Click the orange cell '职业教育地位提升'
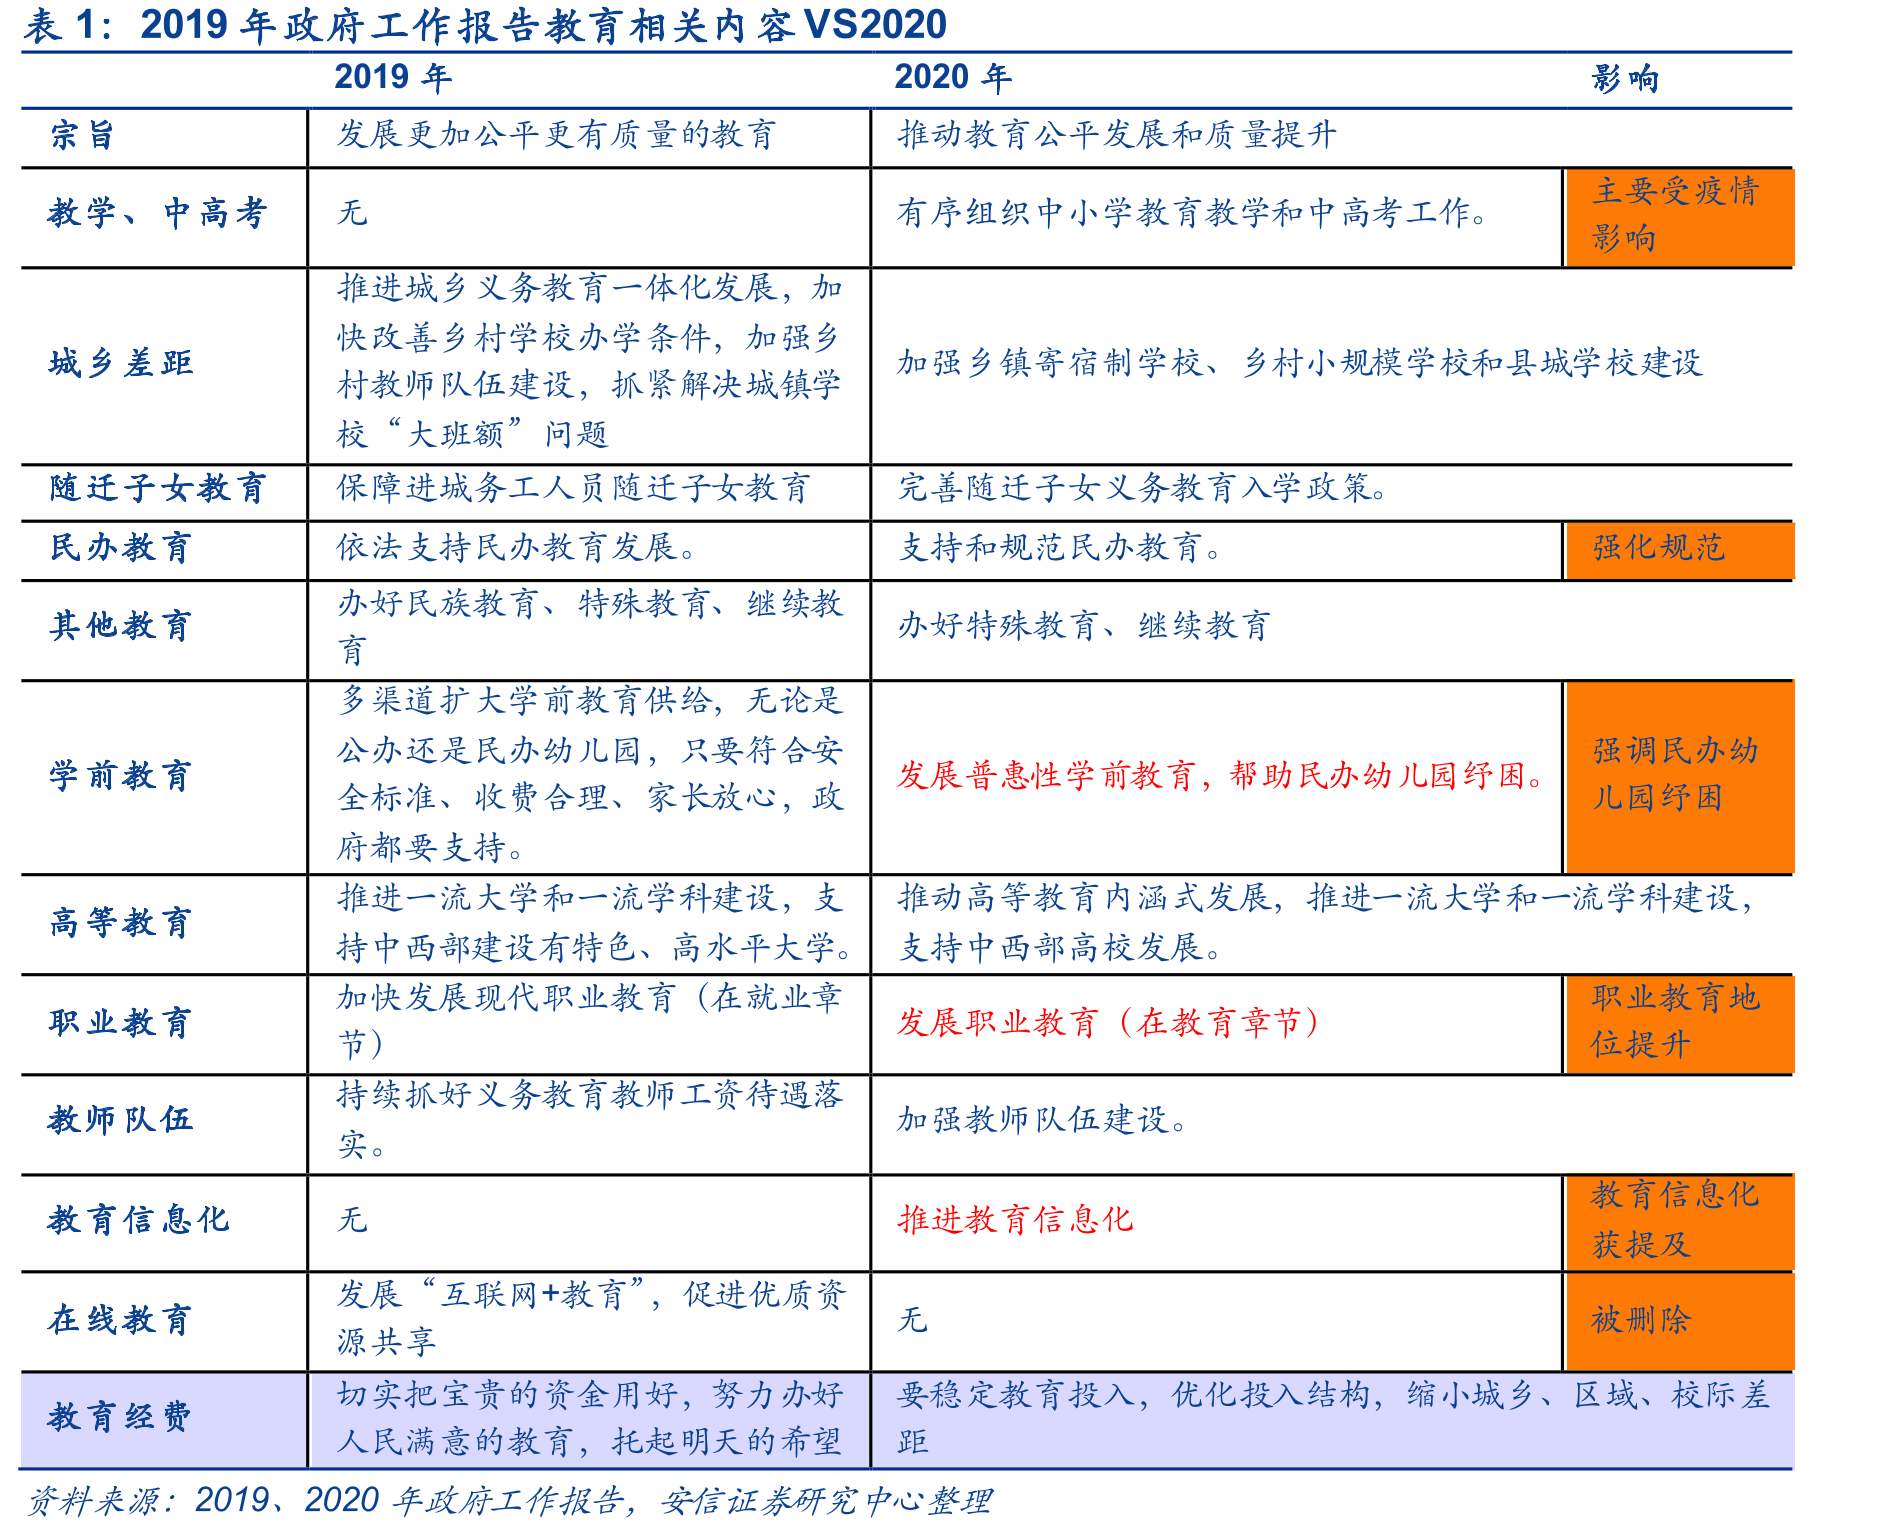The height and width of the screenshot is (1531, 1889). pyautogui.click(x=1679, y=1023)
